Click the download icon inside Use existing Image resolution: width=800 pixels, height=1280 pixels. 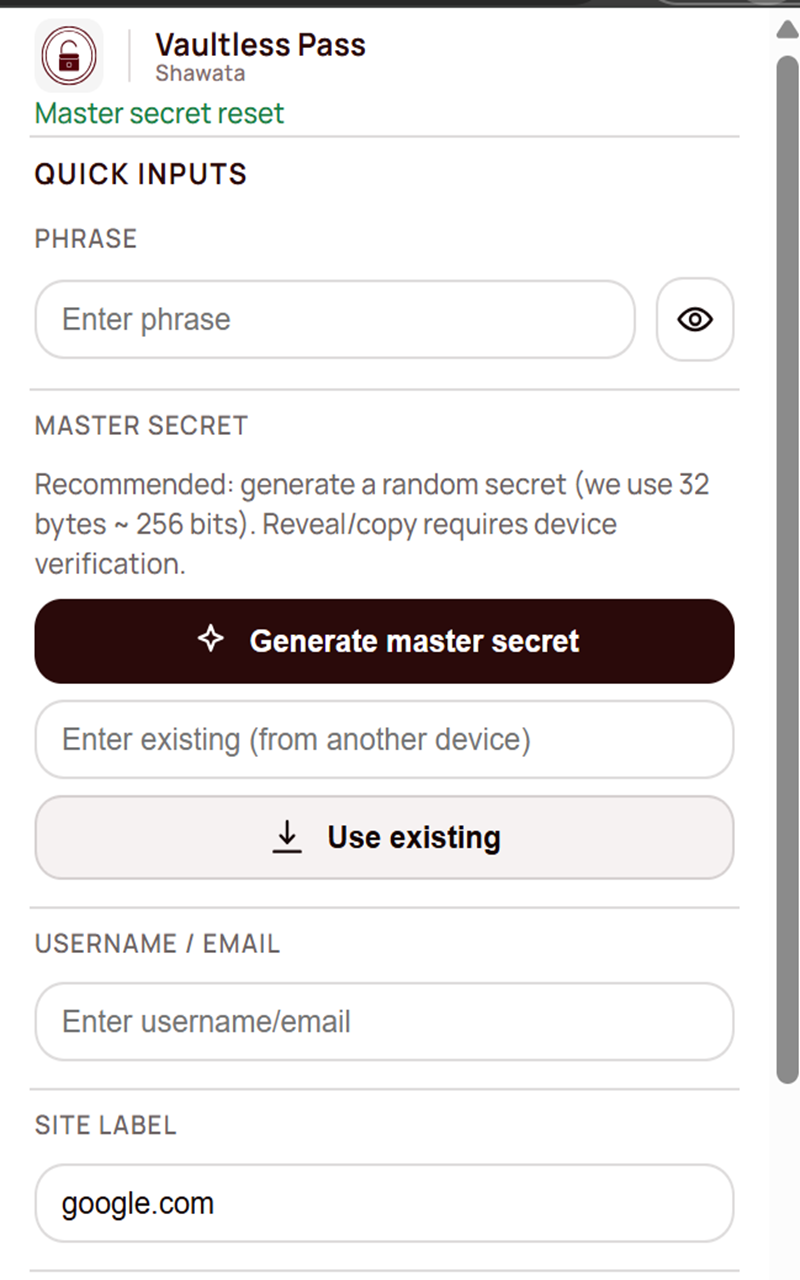tap(287, 837)
